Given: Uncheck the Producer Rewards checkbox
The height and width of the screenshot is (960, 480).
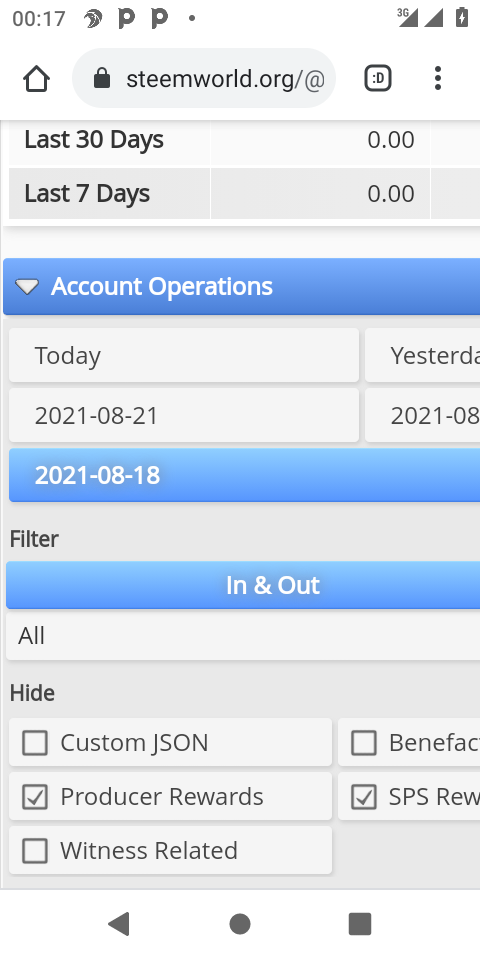Looking at the screenshot, I should [x=35, y=797].
